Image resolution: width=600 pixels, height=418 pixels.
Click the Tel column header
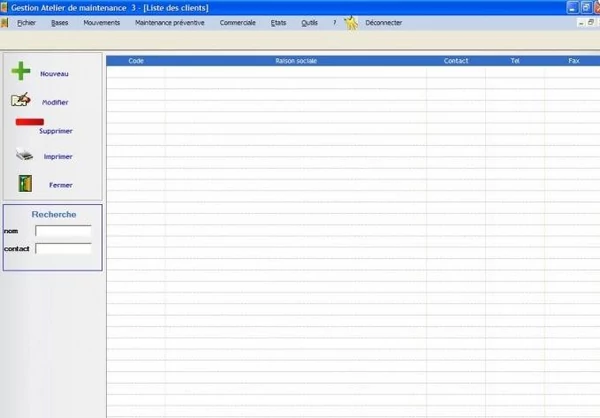pyautogui.click(x=515, y=61)
